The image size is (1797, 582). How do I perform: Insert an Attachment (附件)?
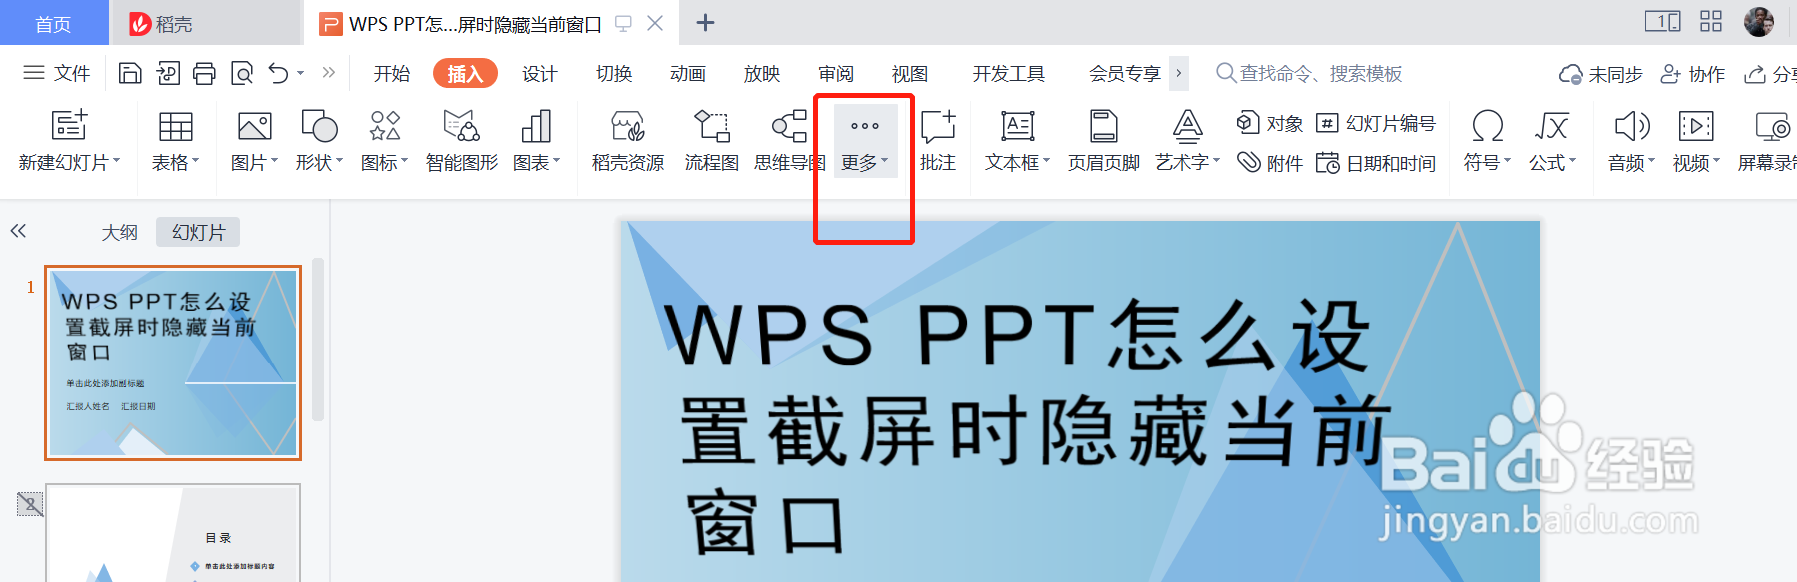pyautogui.click(x=1269, y=163)
